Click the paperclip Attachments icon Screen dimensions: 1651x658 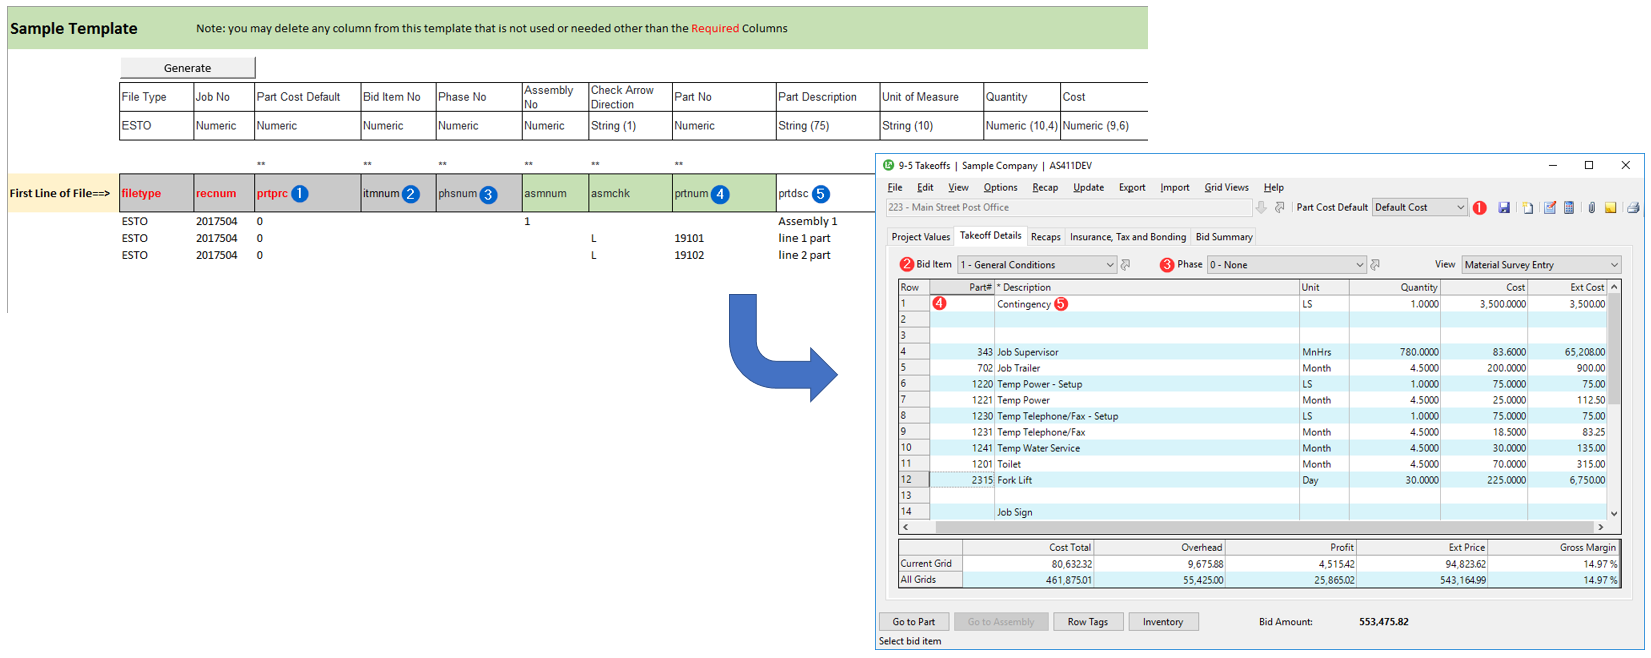[x=1592, y=208]
